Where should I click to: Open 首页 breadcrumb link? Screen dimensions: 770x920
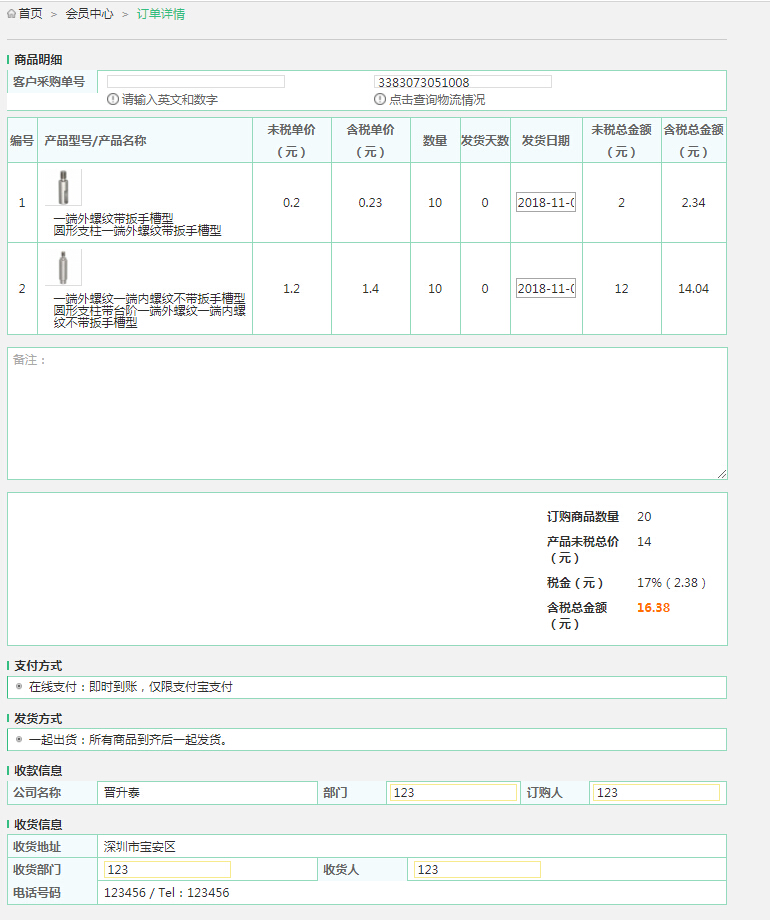[x=31, y=14]
